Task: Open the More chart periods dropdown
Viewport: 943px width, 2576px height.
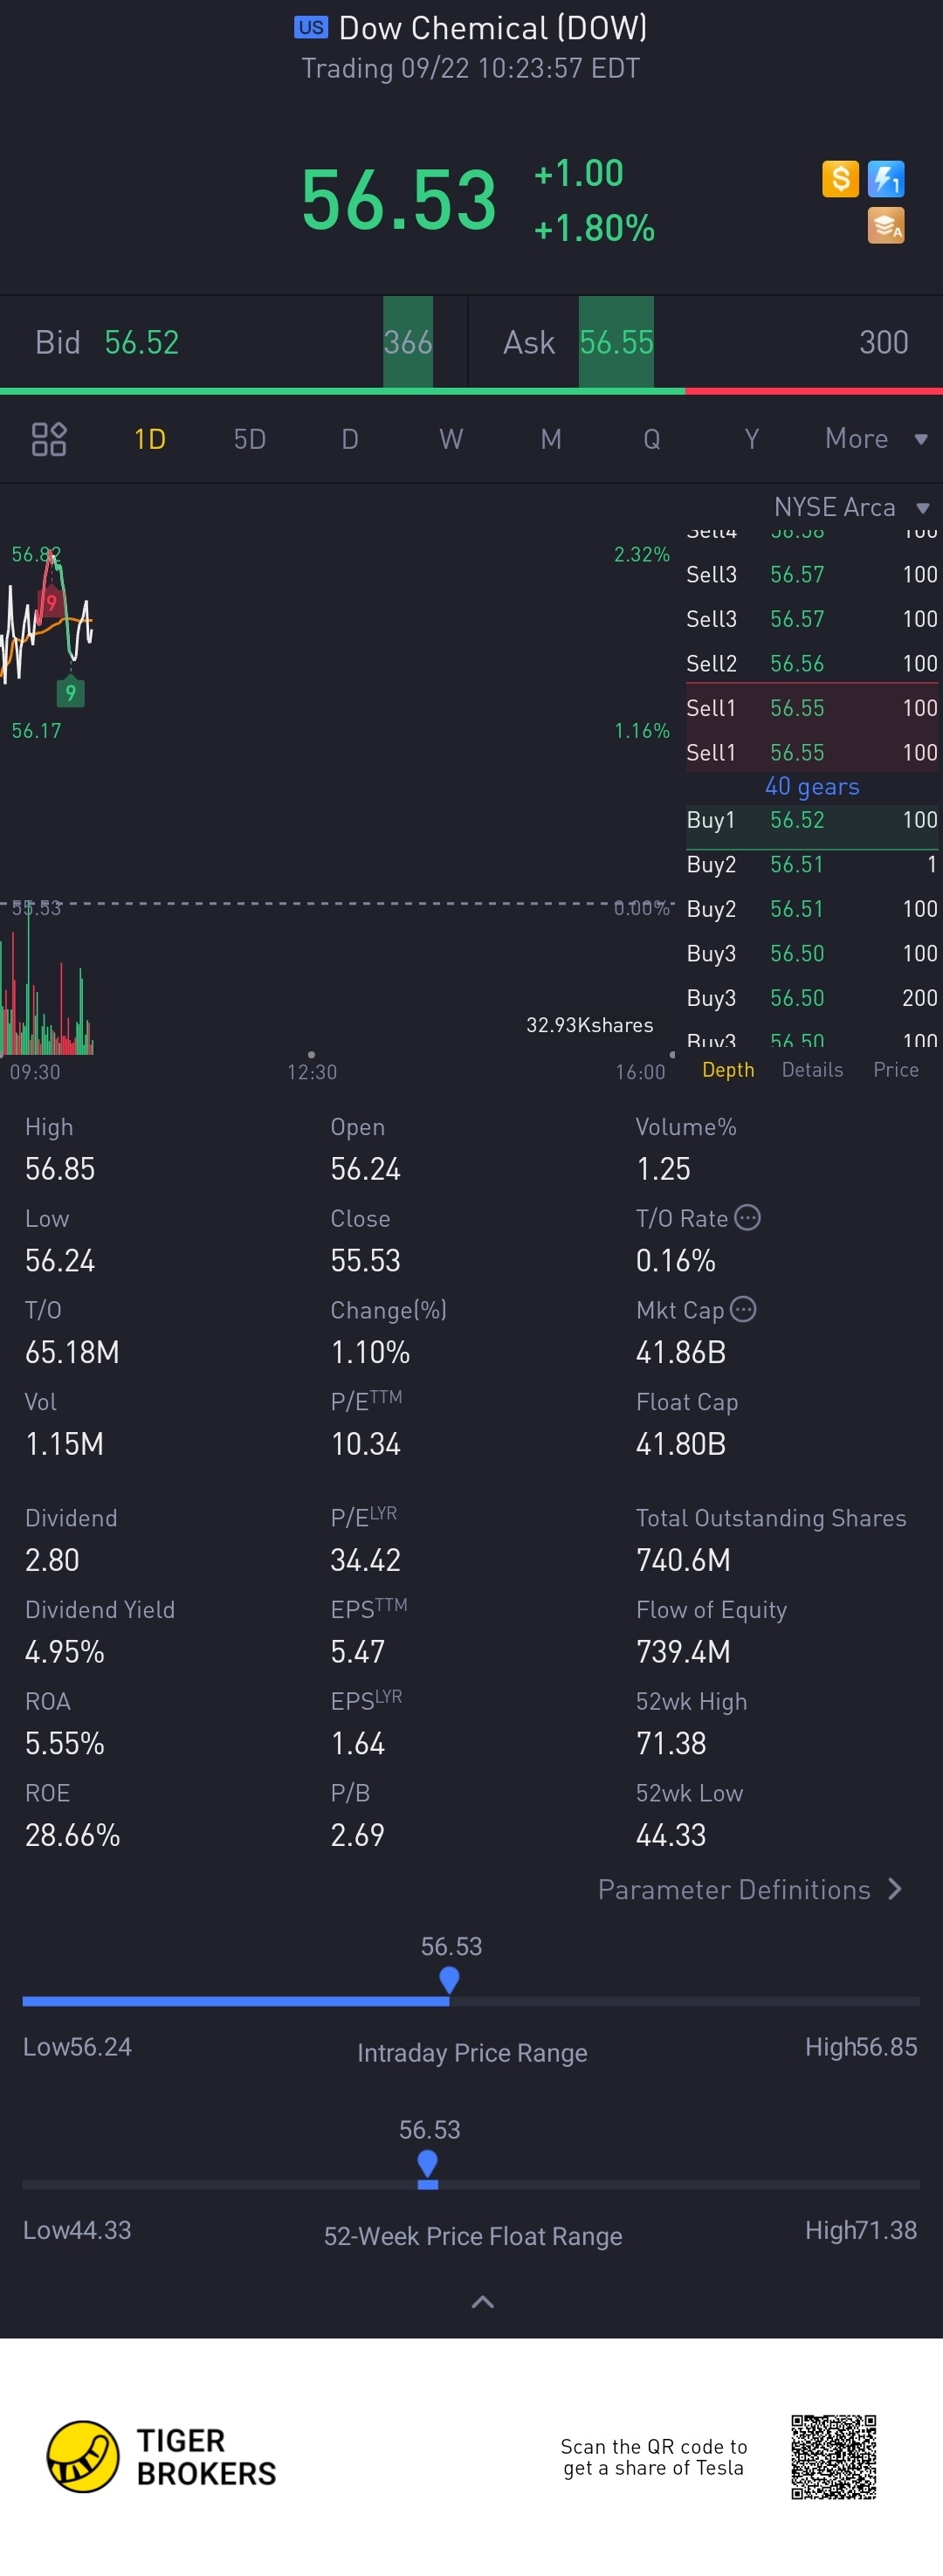Action: (876, 439)
